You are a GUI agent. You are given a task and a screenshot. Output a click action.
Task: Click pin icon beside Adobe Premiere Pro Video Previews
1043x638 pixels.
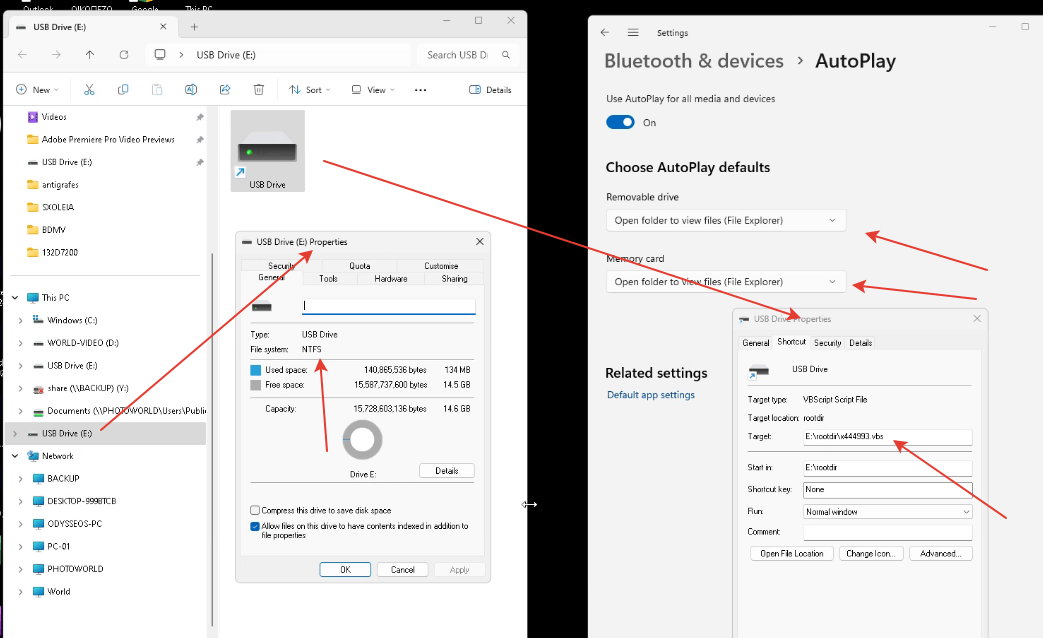(x=200, y=140)
